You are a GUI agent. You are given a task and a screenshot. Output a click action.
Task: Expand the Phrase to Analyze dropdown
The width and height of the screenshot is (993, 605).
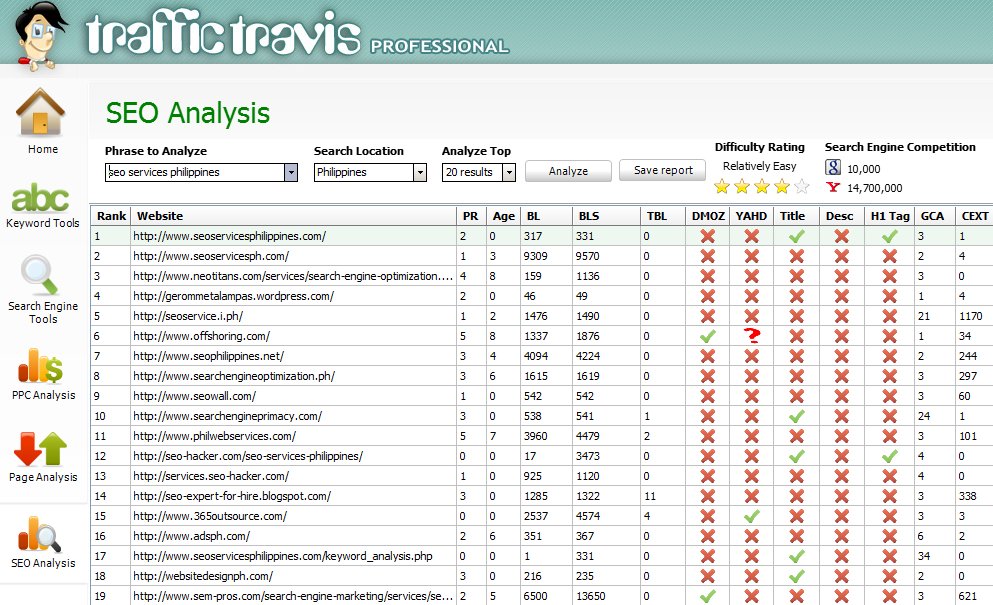click(x=291, y=172)
